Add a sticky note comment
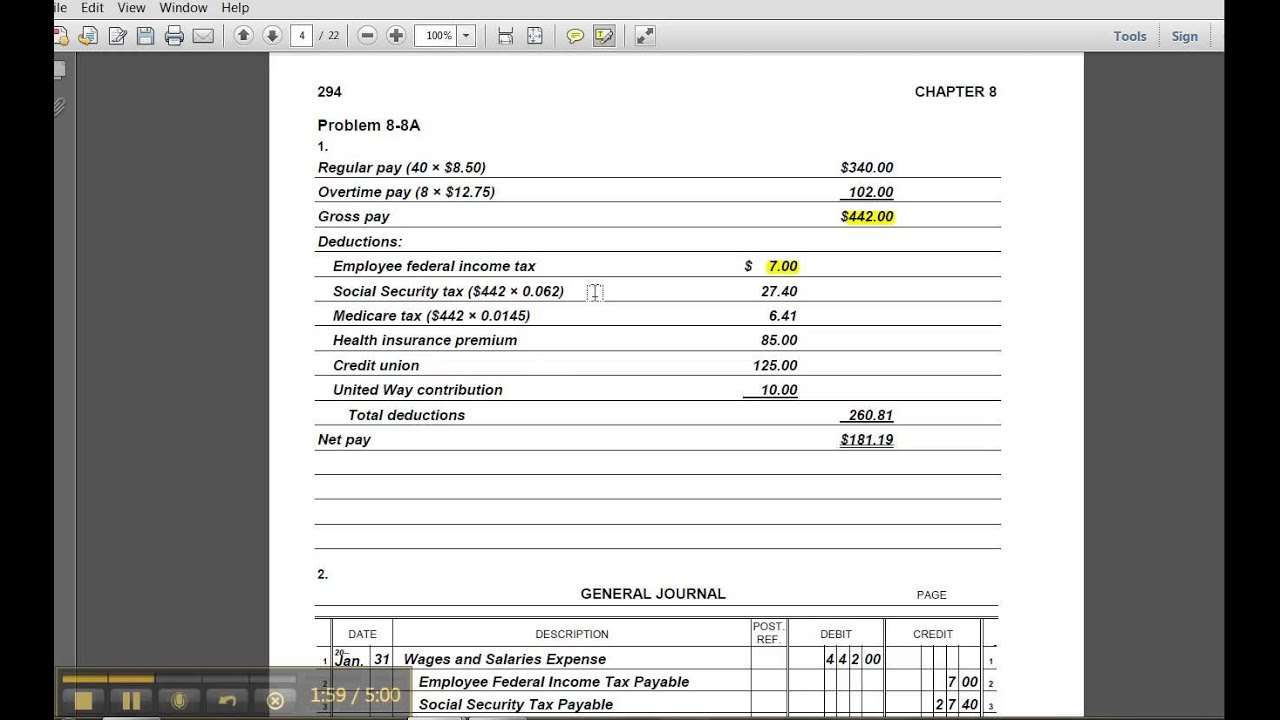The width and height of the screenshot is (1280, 720). 575,36
